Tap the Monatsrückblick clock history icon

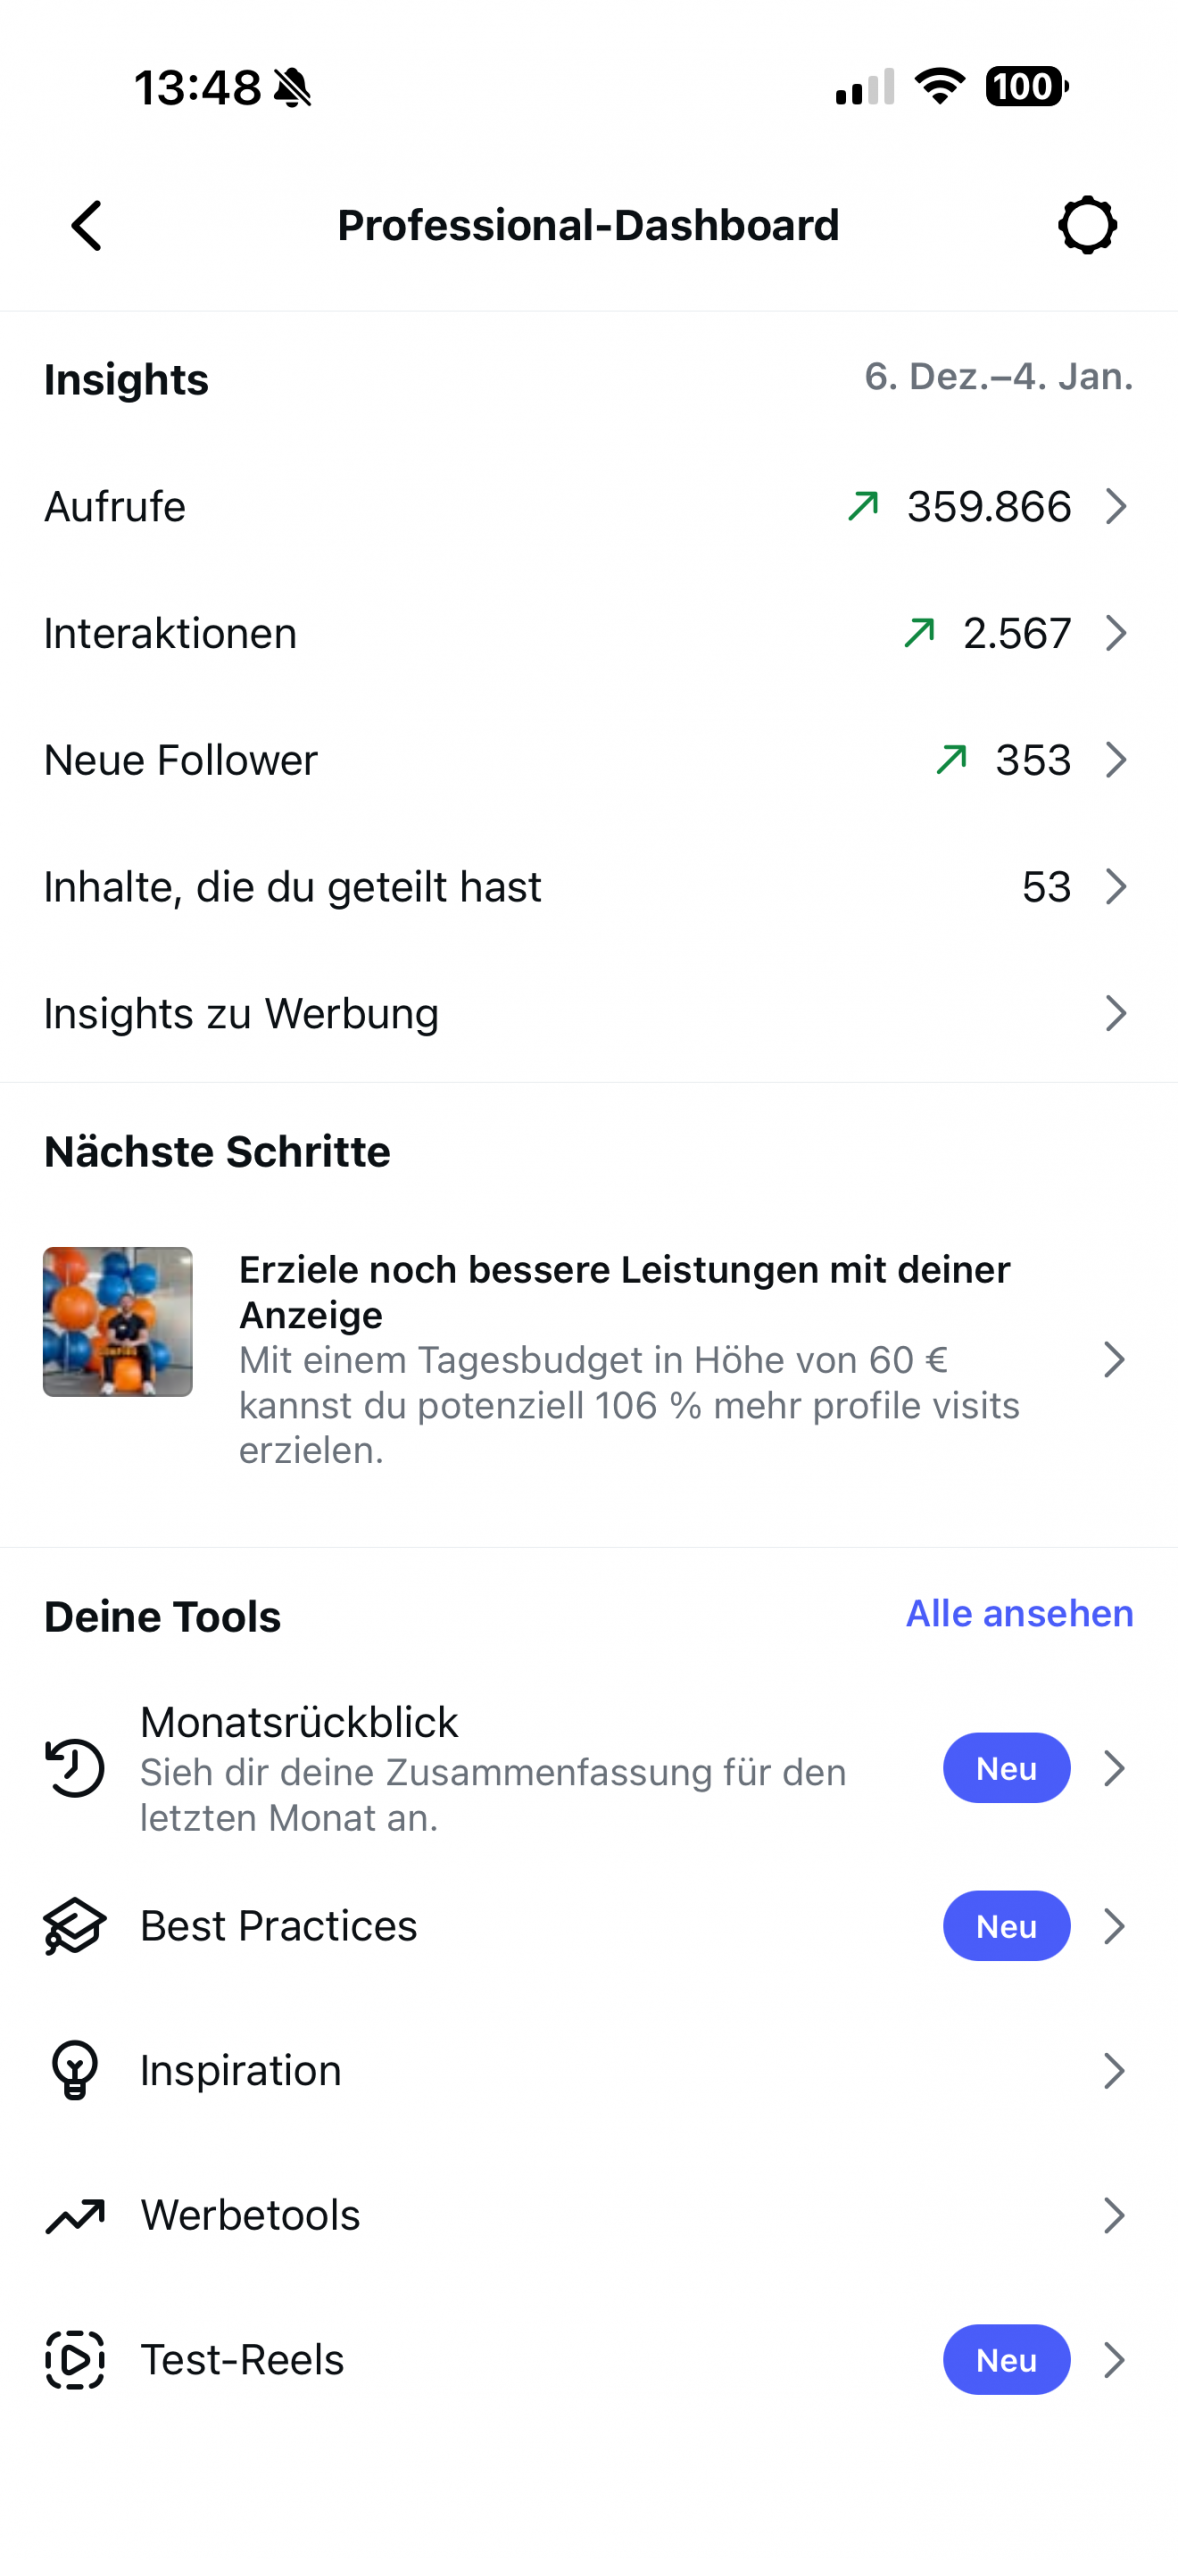click(x=75, y=1767)
